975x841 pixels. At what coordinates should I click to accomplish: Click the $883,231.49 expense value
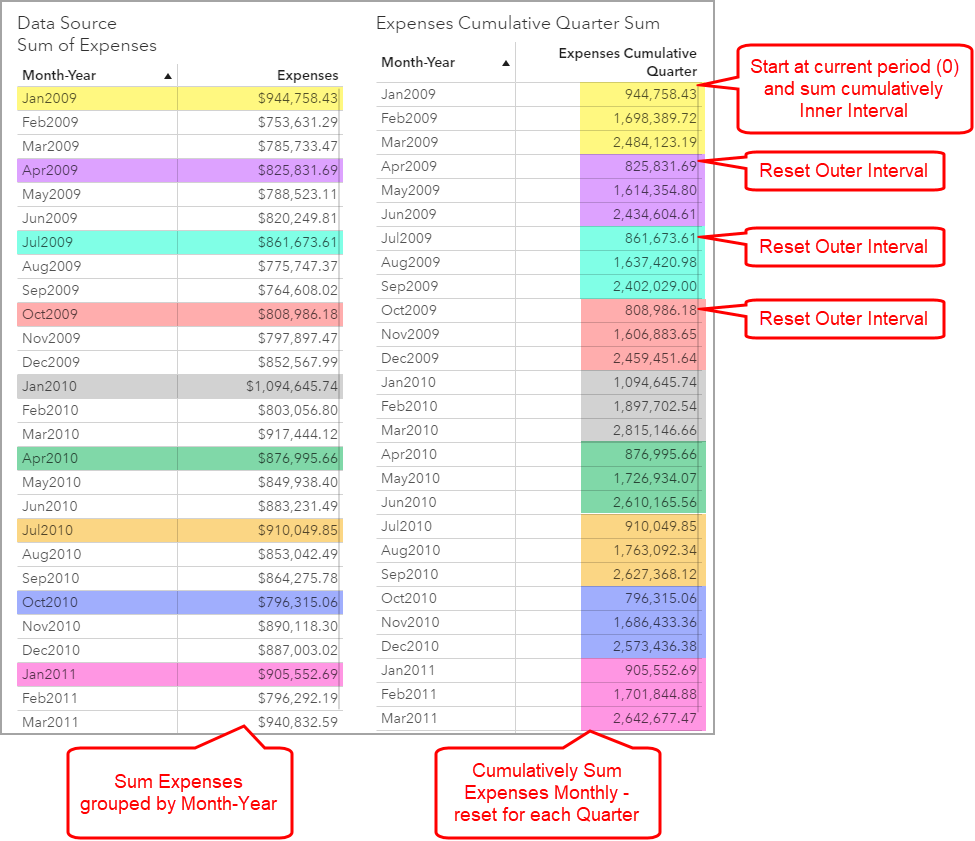[298, 507]
